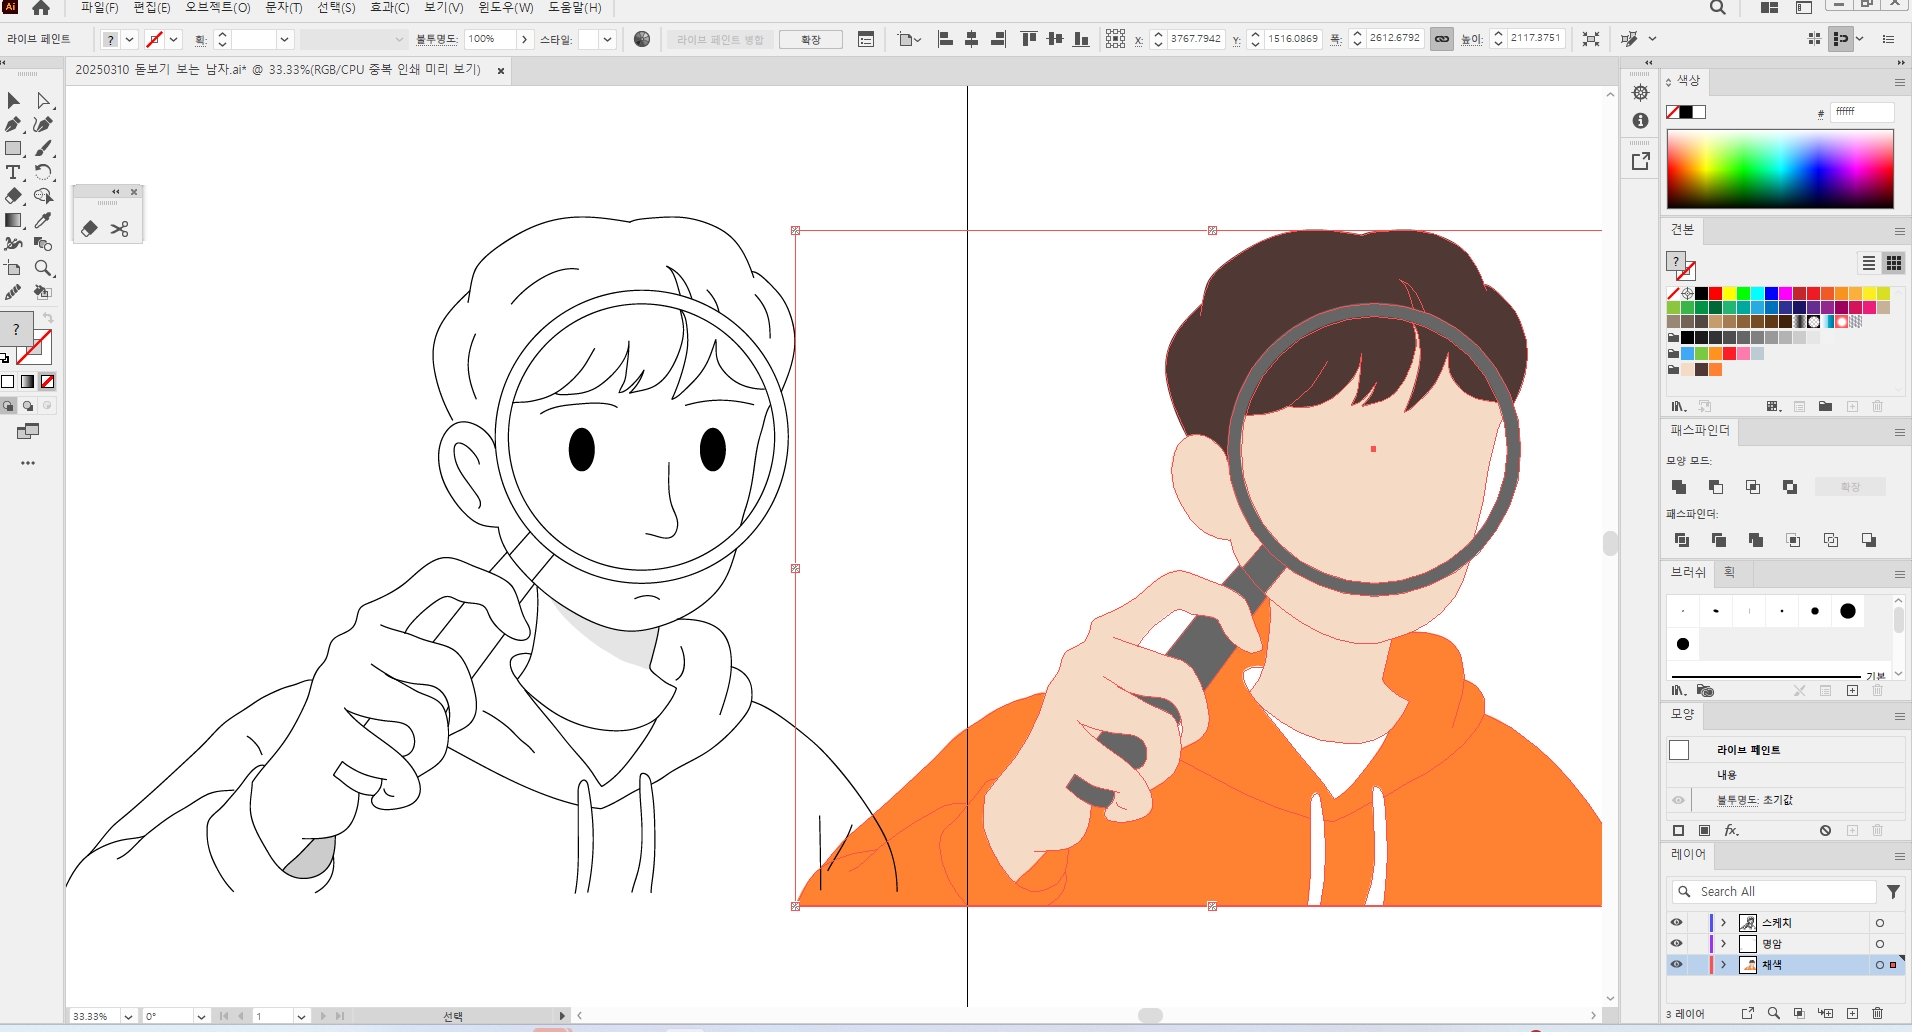Select the Type tool
1912x1032 pixels.
(x=13, y=172)
